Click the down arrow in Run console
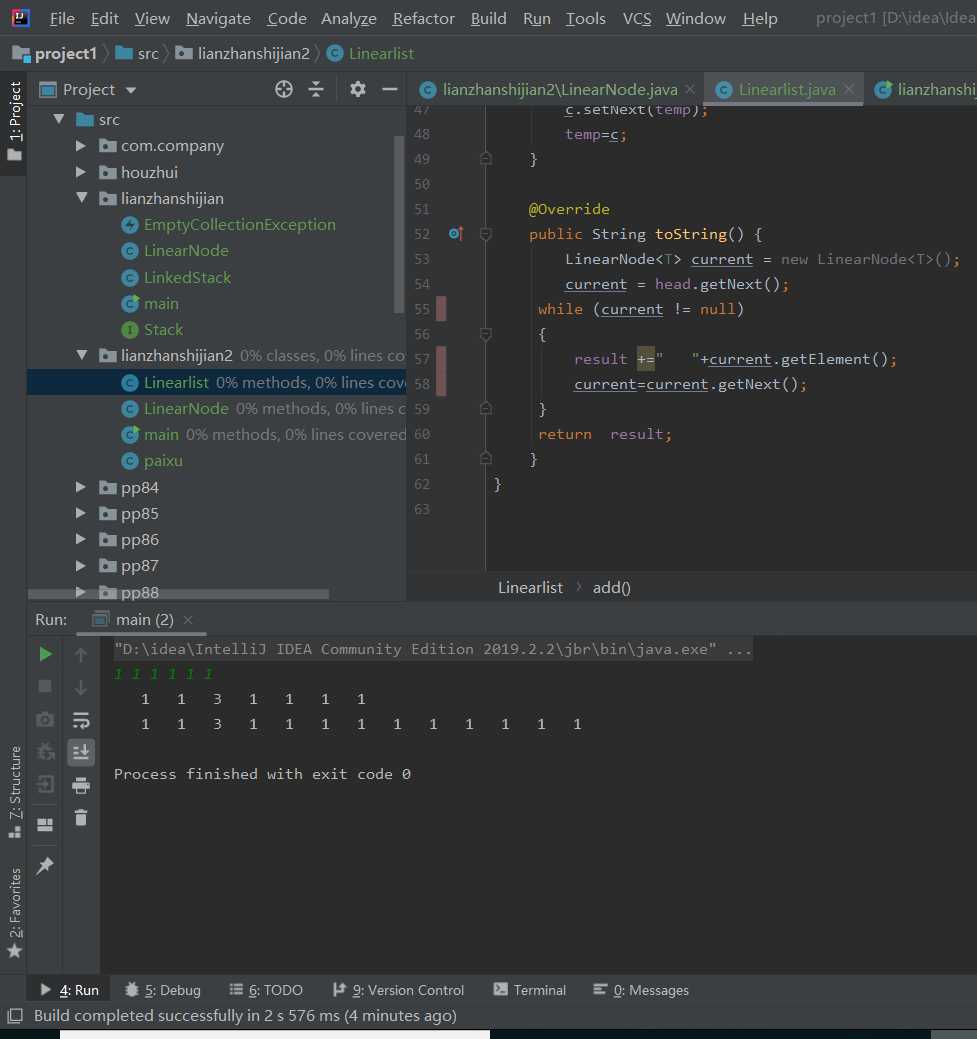This screenshot has width=977, height=1039. [81, 687]
